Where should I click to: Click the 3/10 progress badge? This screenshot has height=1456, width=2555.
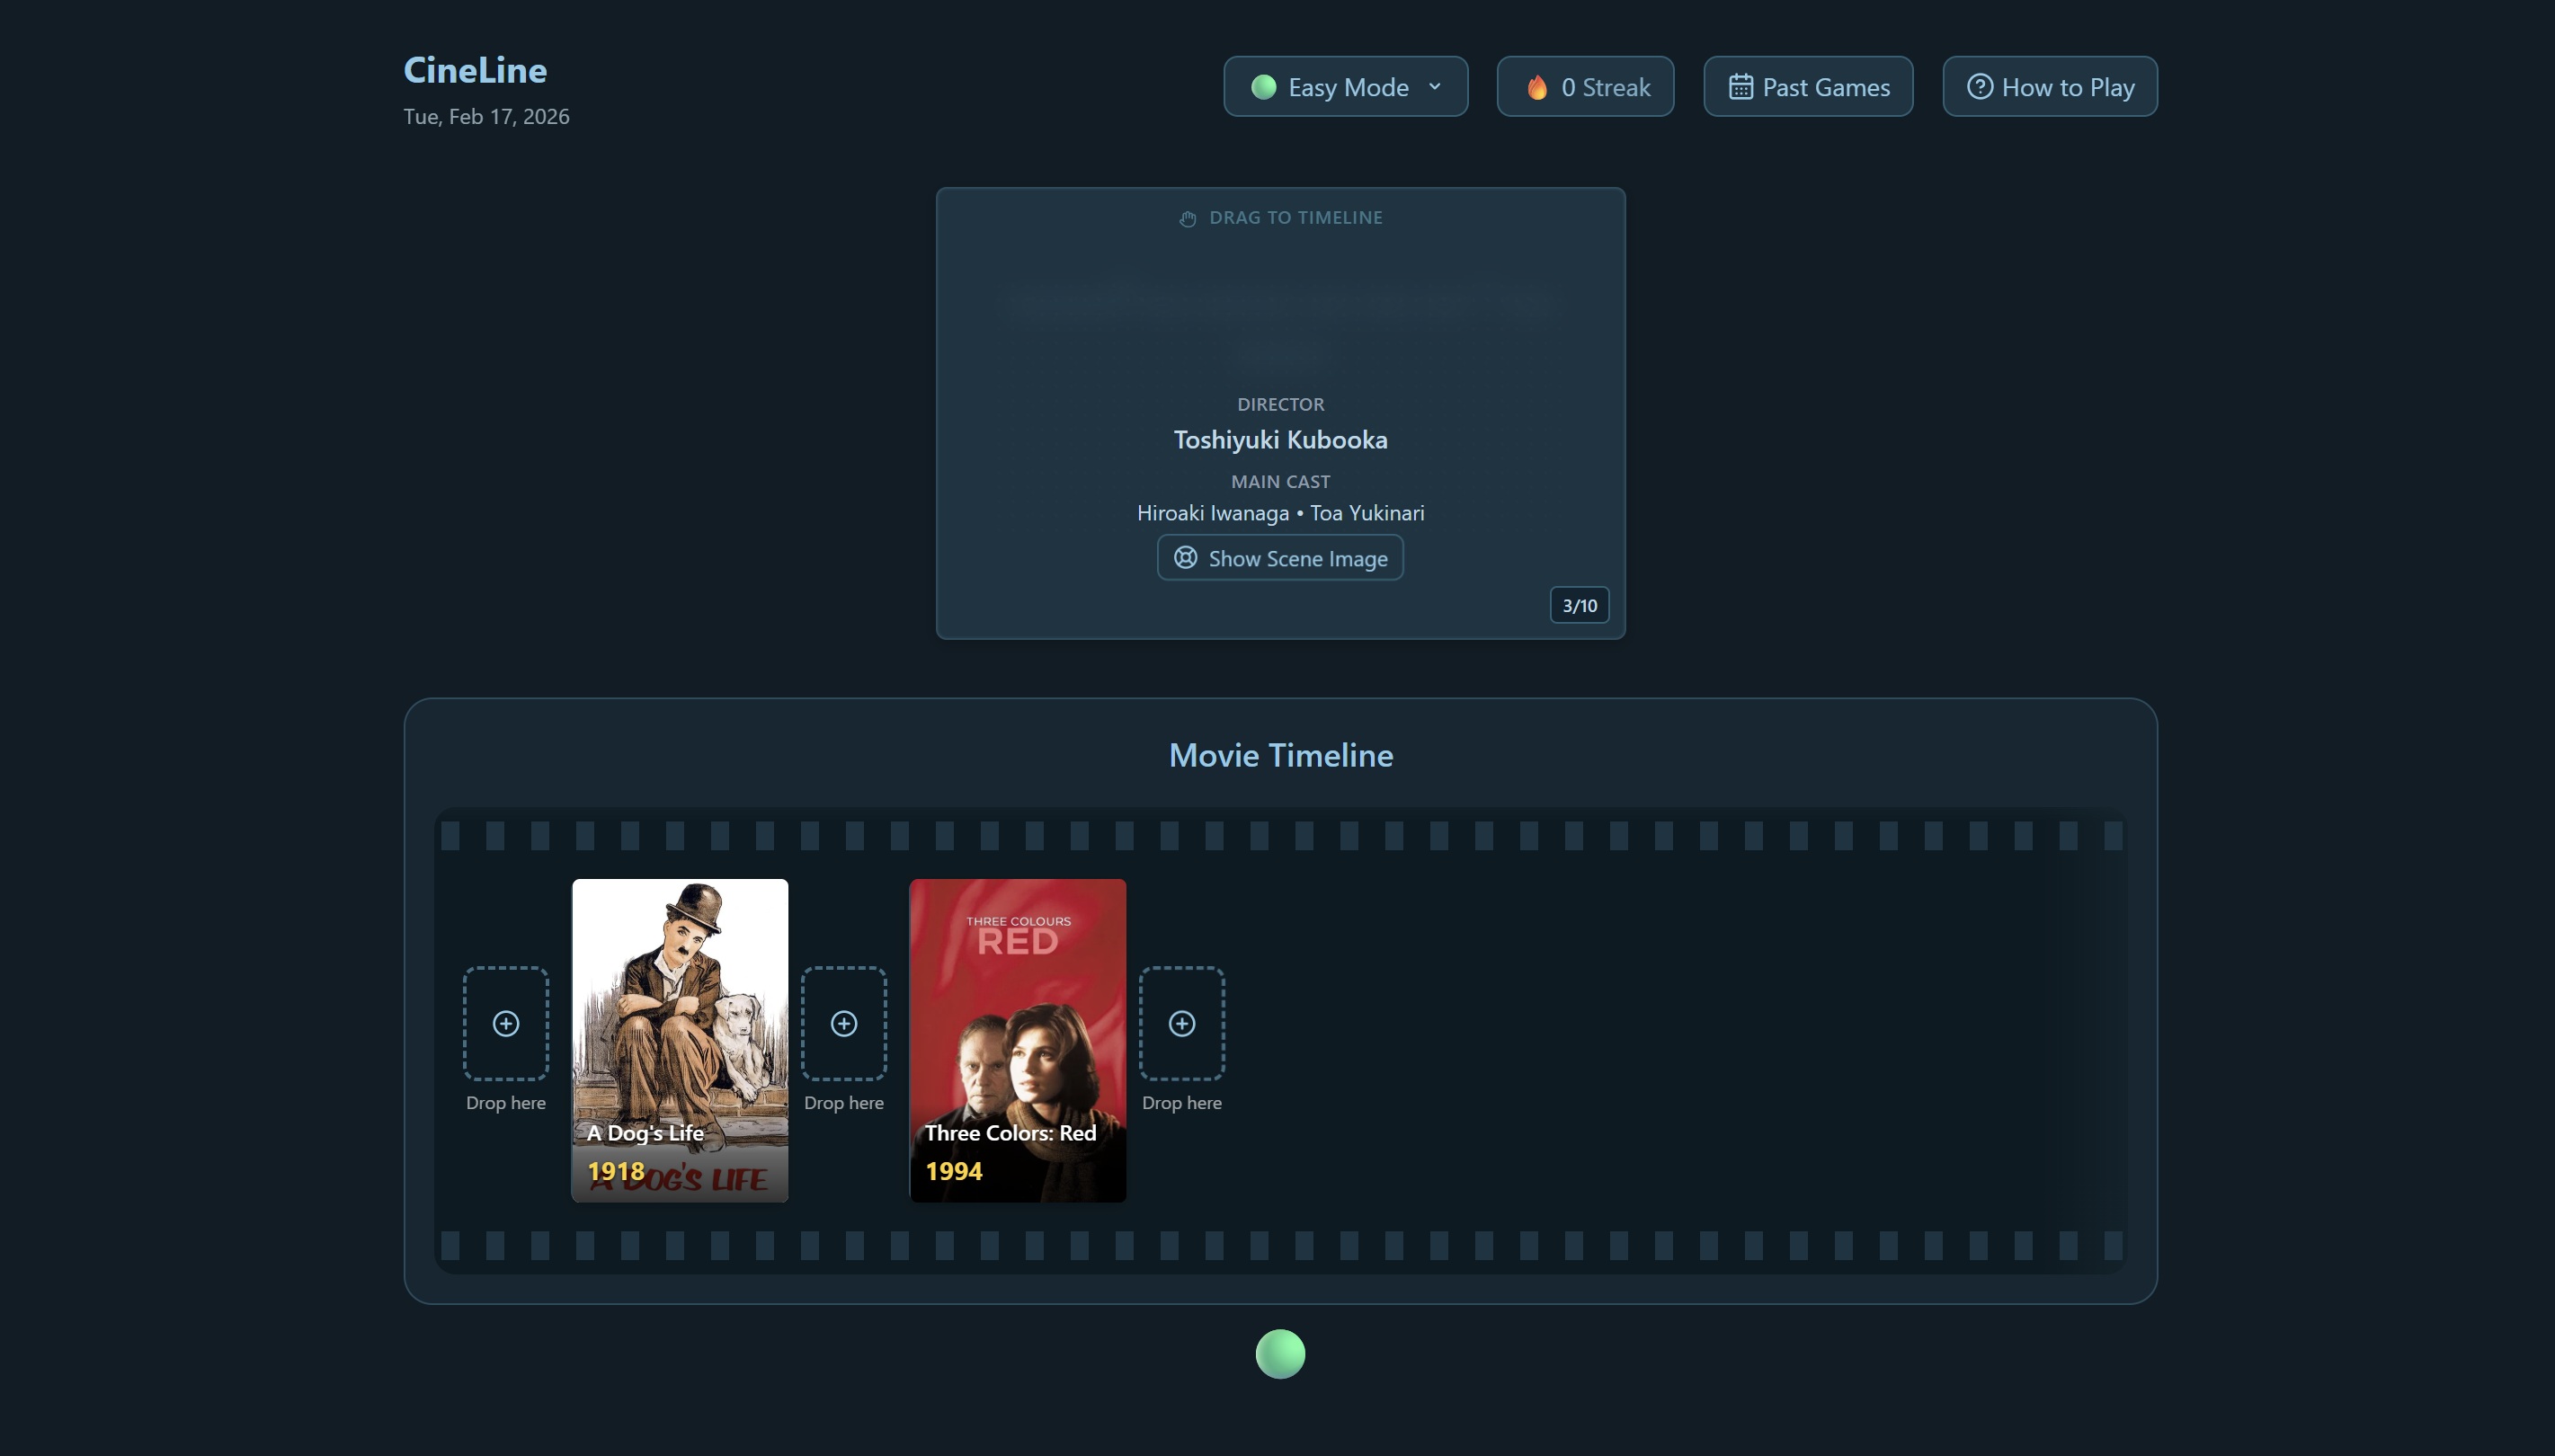pos(1579,605)
